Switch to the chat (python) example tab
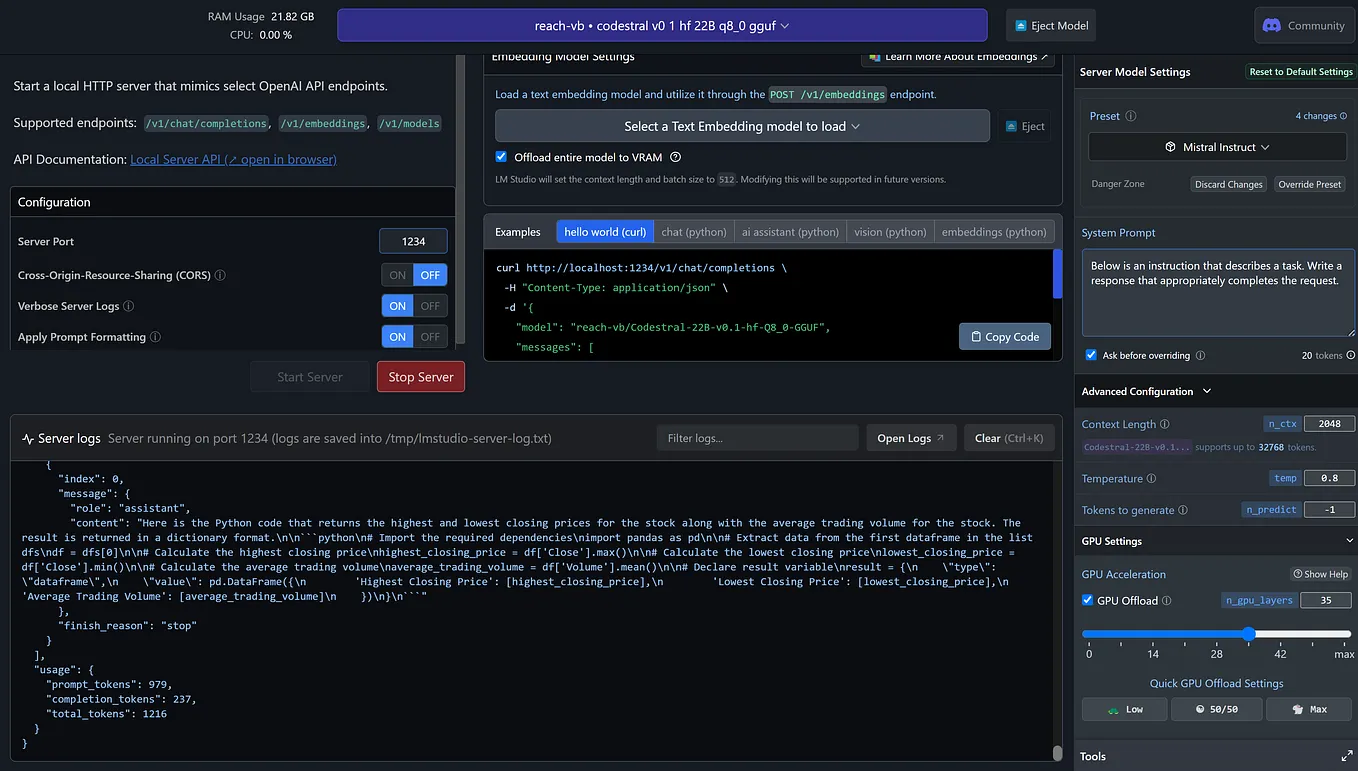 click(694, 231)
